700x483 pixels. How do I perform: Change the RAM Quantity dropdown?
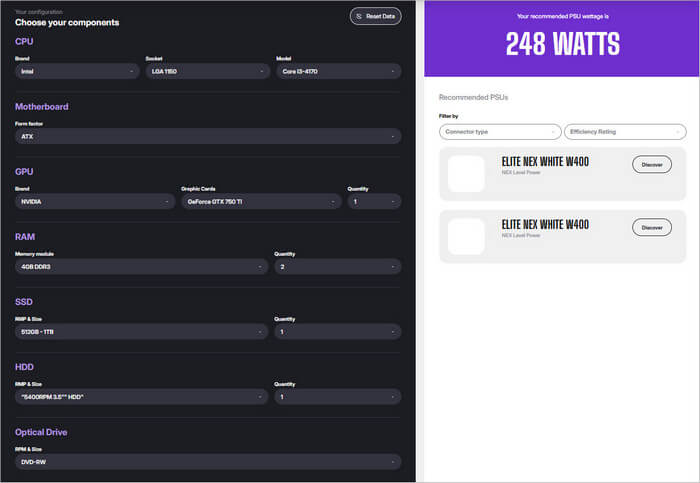point(337,266)
